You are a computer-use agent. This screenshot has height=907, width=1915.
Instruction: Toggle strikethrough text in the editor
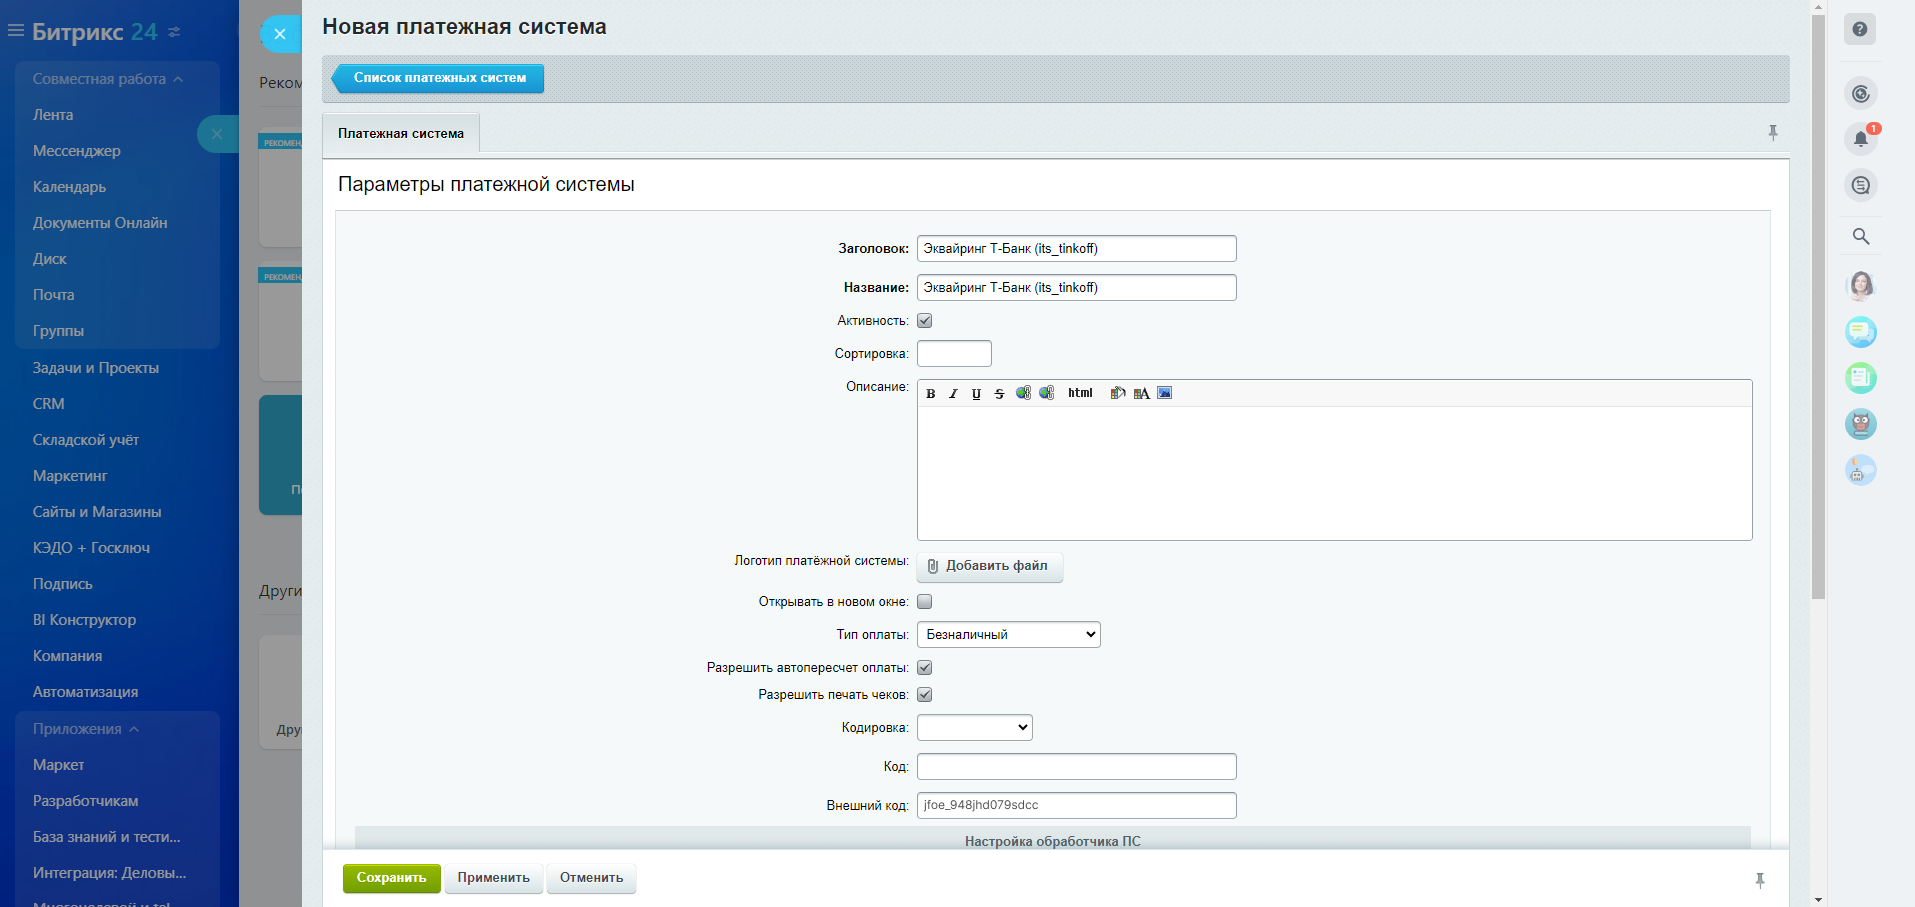coord(999,394)
